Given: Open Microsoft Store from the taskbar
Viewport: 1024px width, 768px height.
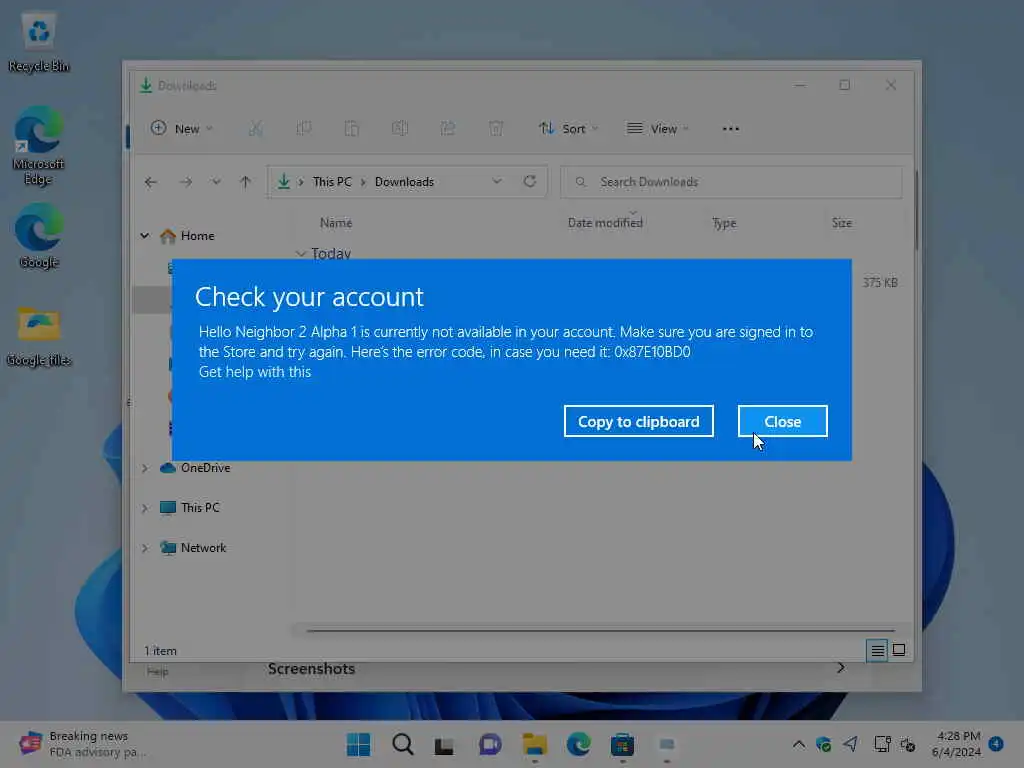Looking at the screenshot, I should (x=622, y=744).
